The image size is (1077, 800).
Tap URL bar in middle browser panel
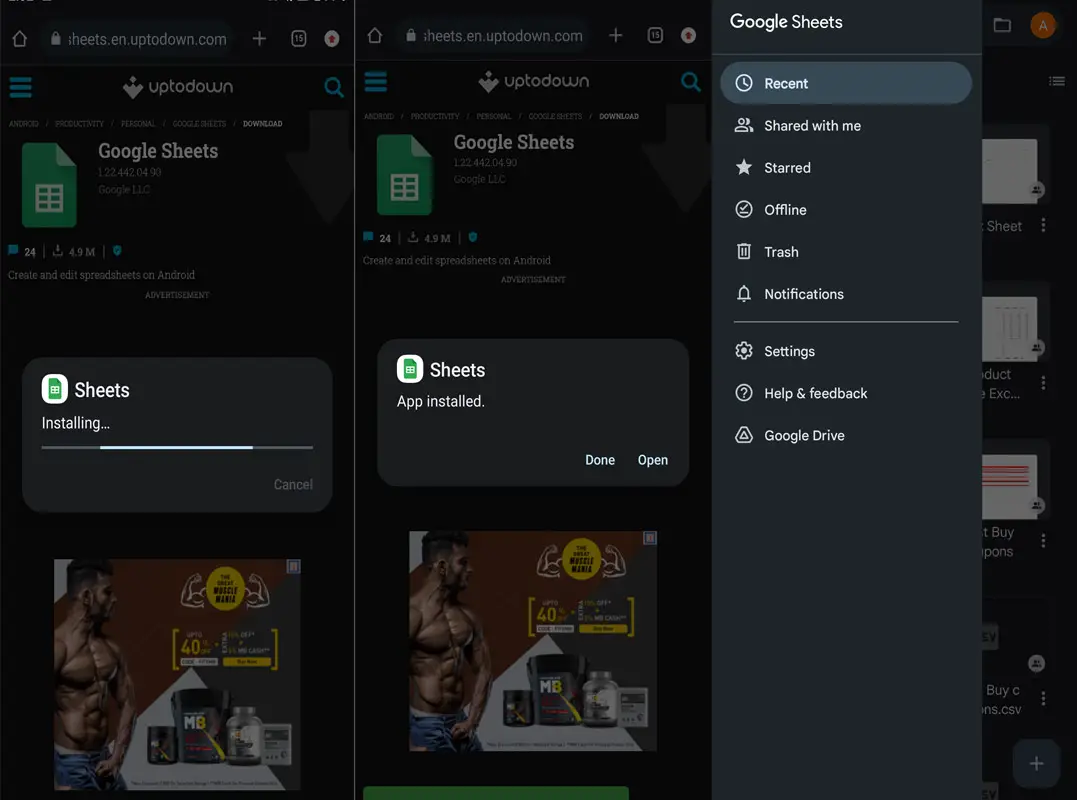(x=494, y=36)
